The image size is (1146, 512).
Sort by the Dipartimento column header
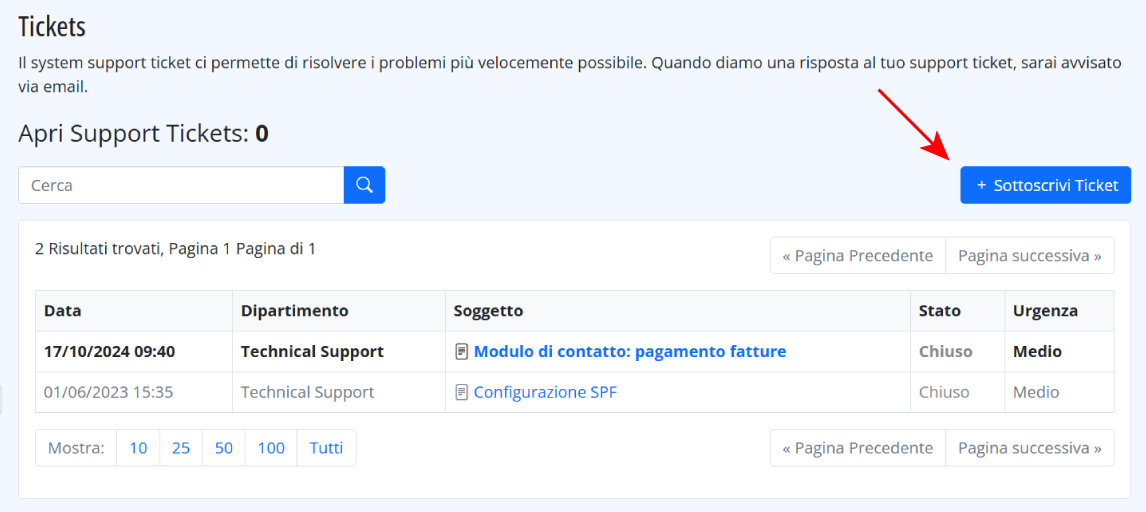click(x=295, y=311)
